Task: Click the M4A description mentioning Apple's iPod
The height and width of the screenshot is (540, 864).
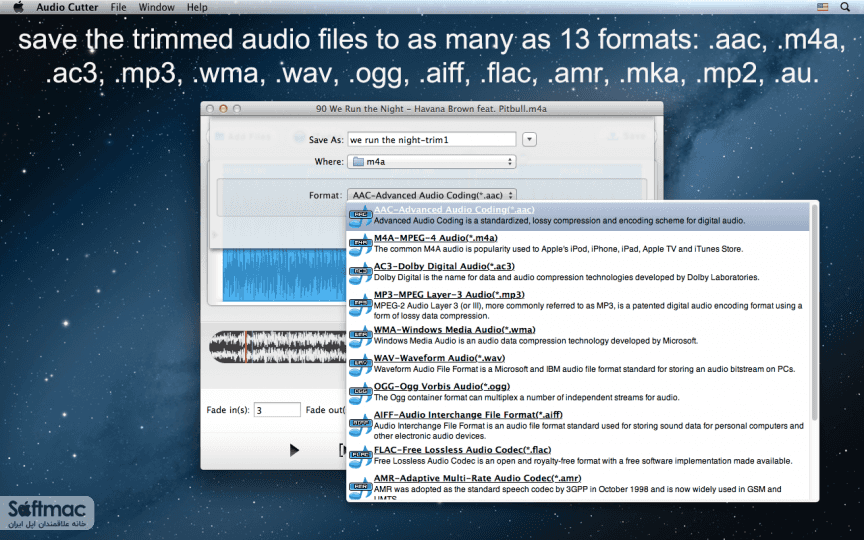Action: pos(558,249)
